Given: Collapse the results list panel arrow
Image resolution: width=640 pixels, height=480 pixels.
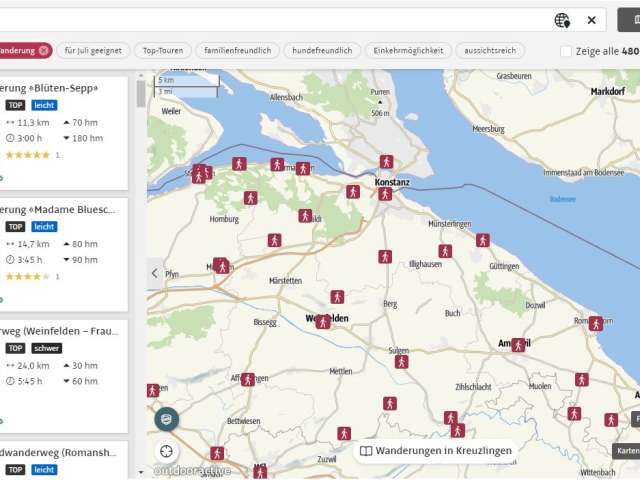Looking at the screenshot, I should tap(154, 272).
